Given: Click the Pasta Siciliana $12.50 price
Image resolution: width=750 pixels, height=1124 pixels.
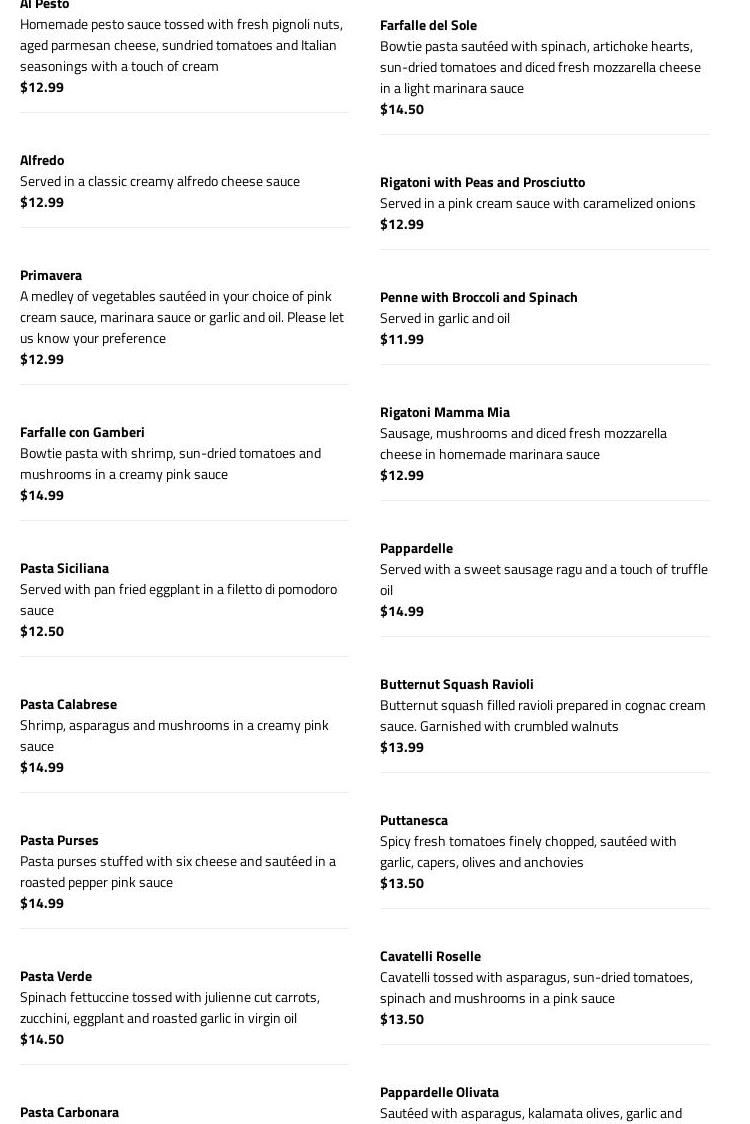Looking at the screenshot, I should pos(42,631).
